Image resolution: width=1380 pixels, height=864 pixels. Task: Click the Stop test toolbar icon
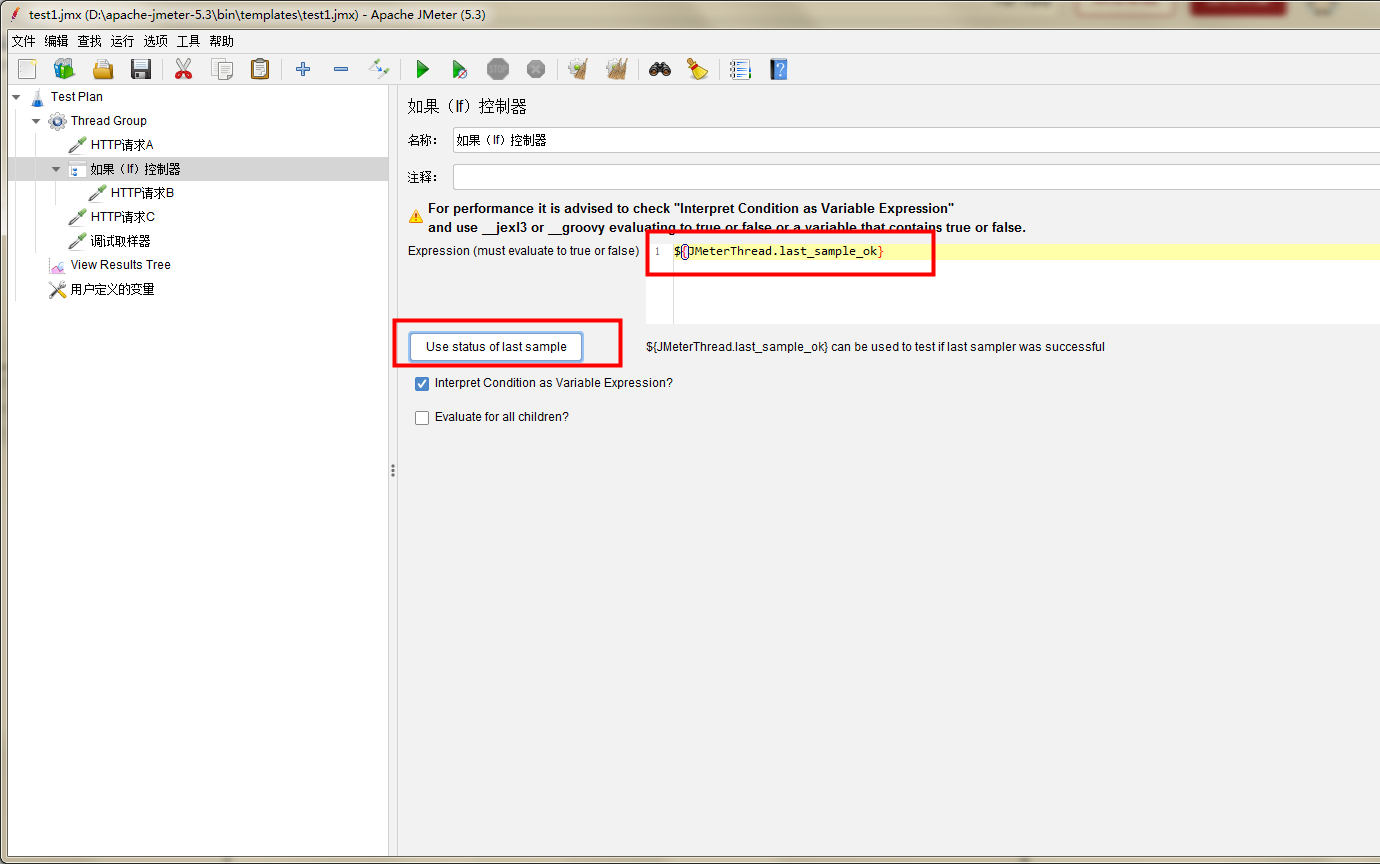(498, 69)
